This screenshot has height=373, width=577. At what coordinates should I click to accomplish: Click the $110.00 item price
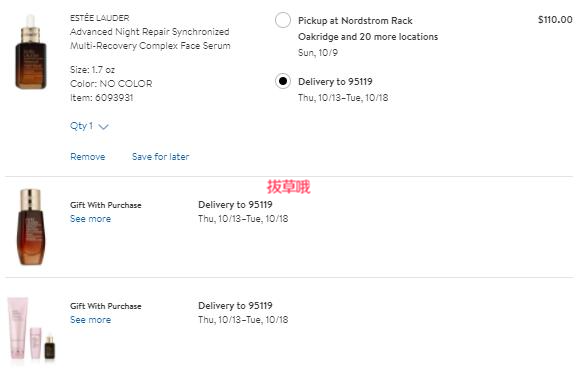[555, 19]
